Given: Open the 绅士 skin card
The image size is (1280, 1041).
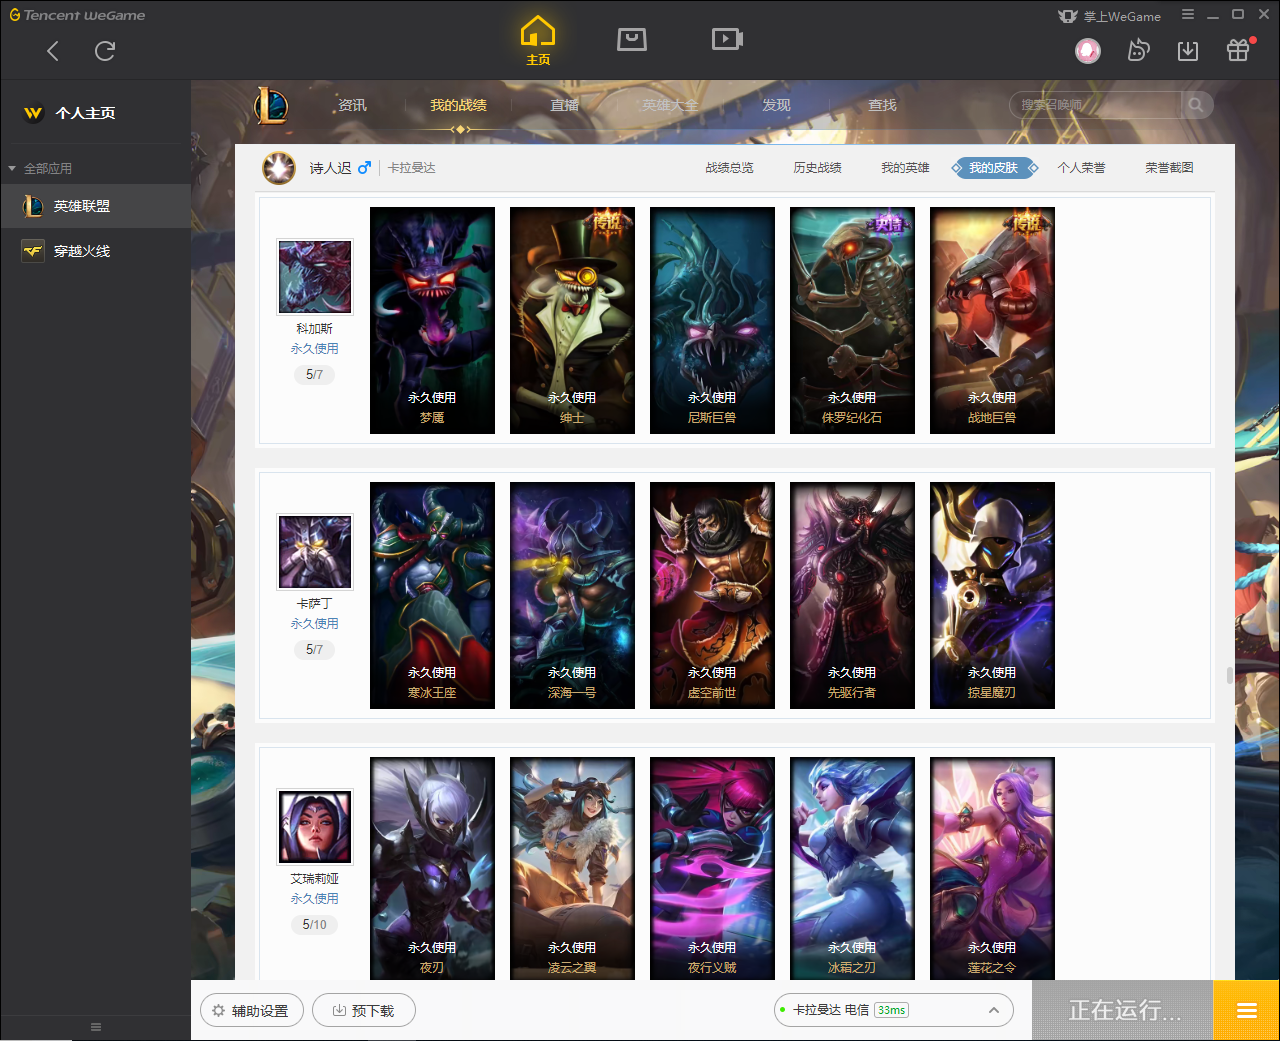Looking at the screenshot, I should coord(572,320).
